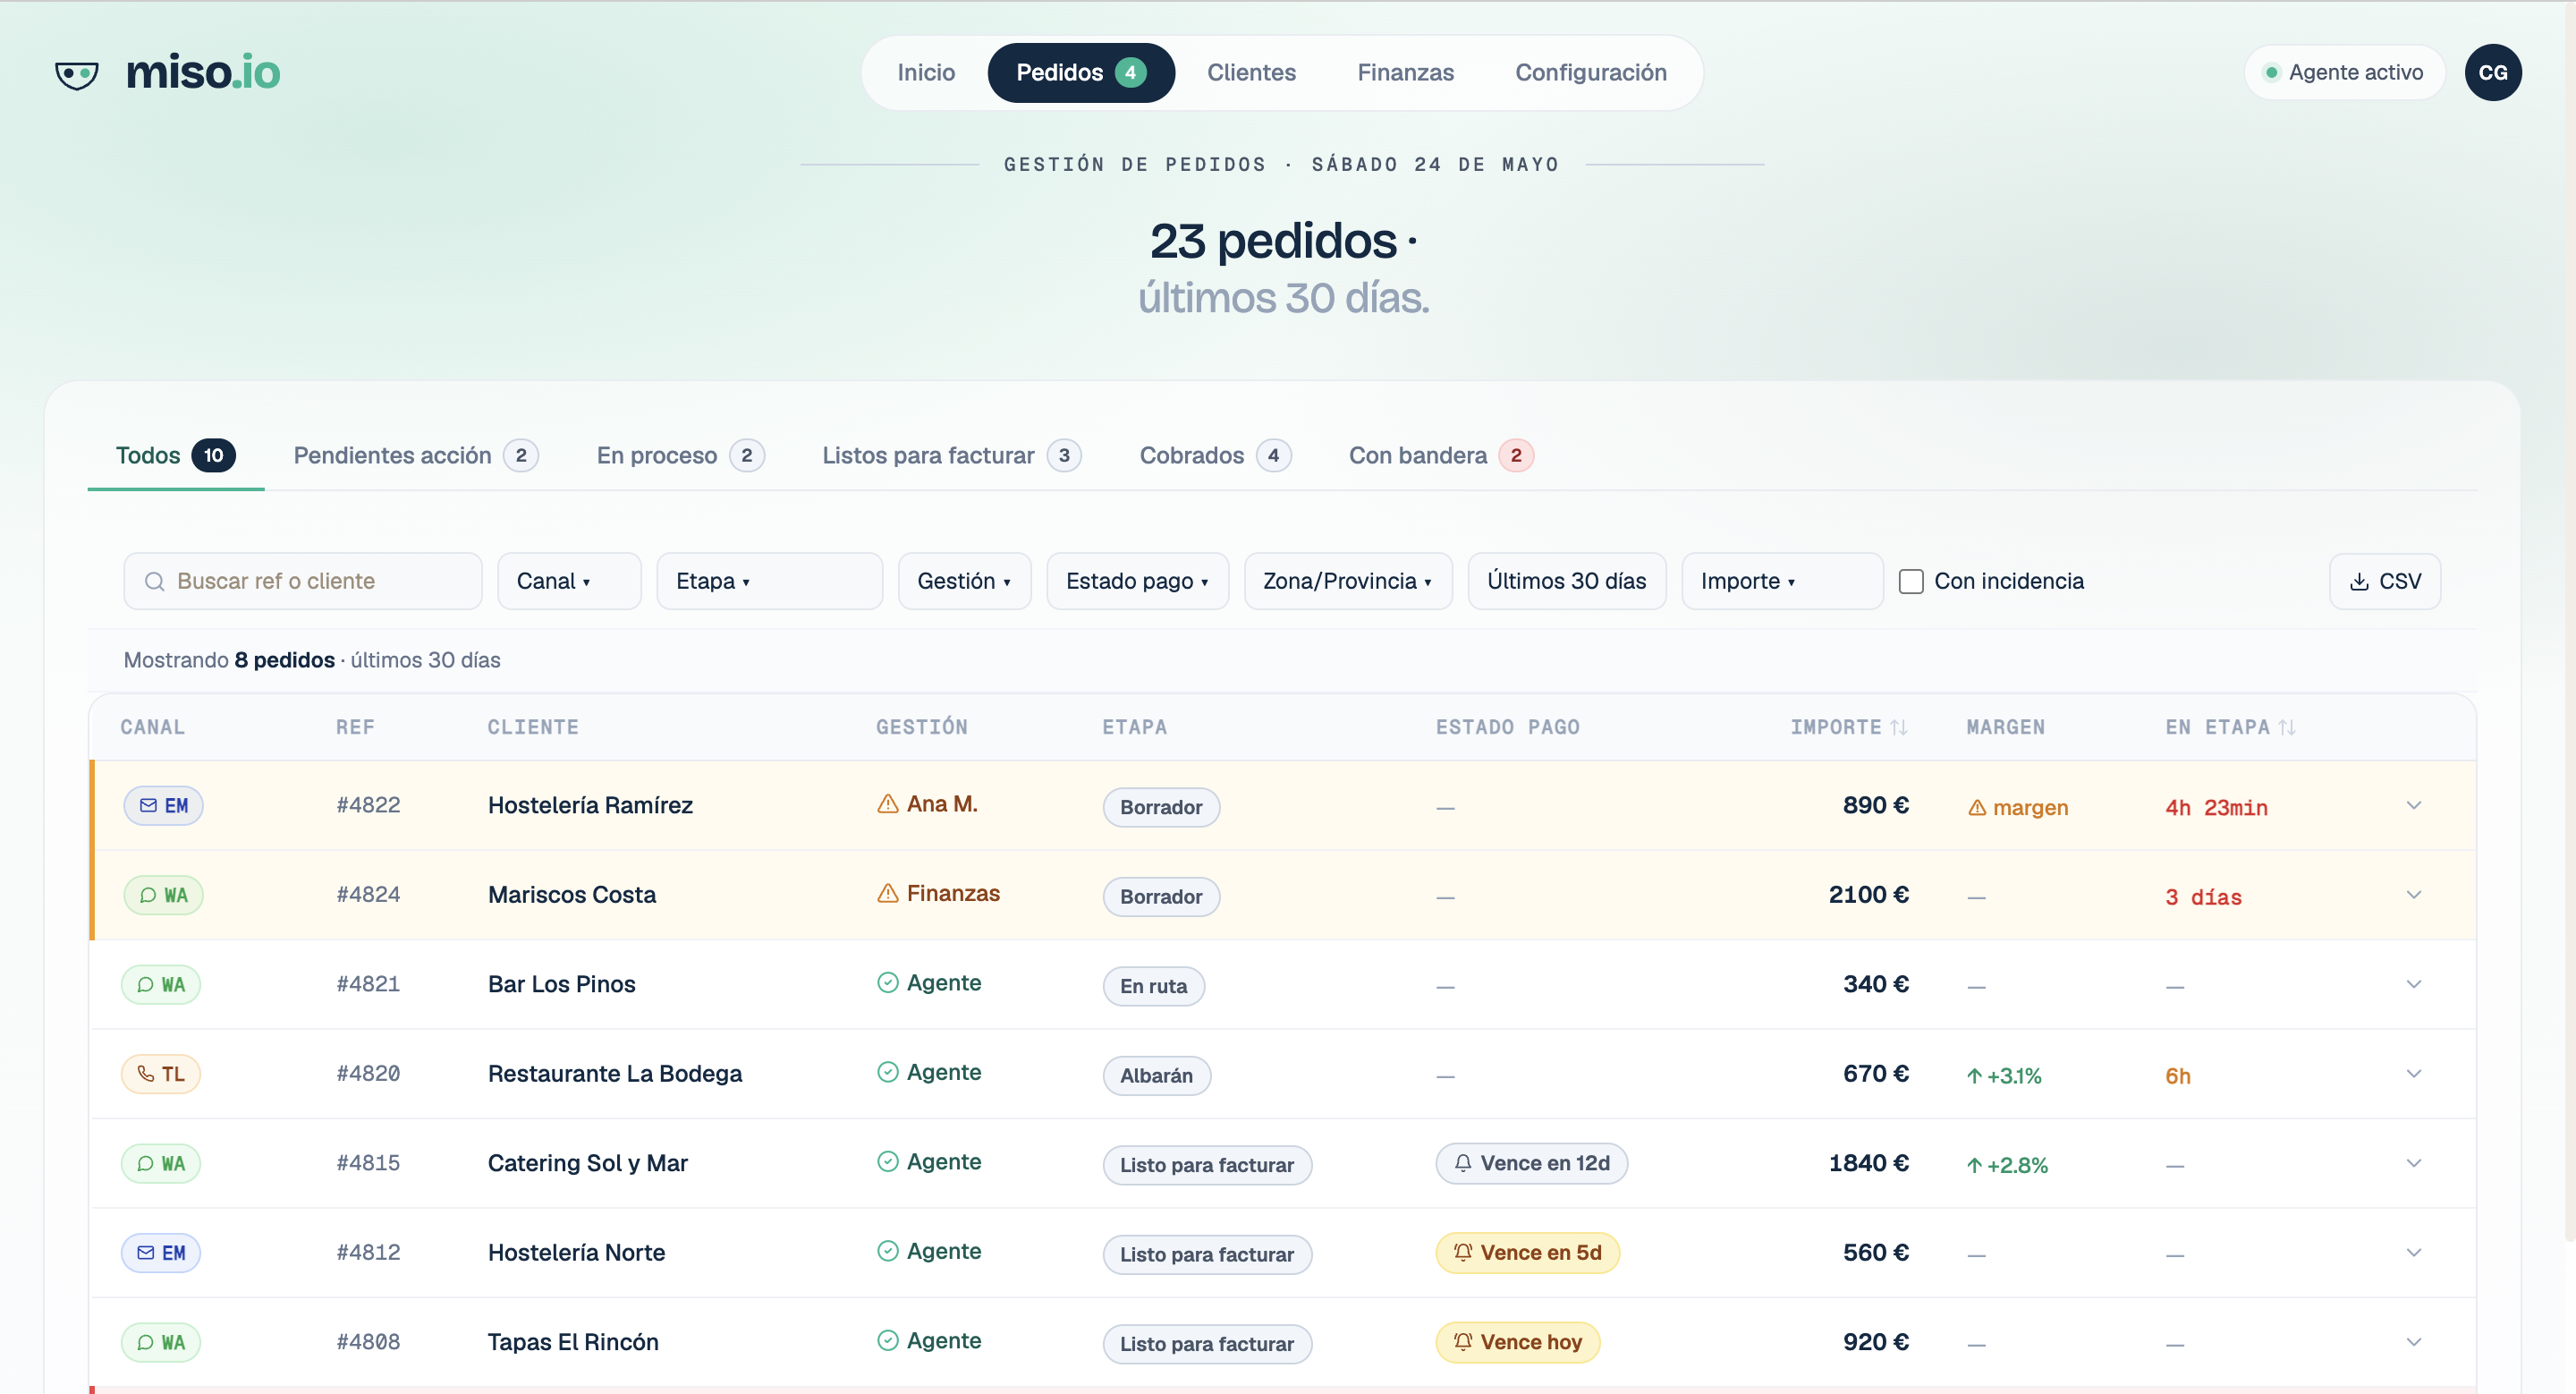
Task: Click the bell icon in Vence en 12d
Action: [1463, 1163]
